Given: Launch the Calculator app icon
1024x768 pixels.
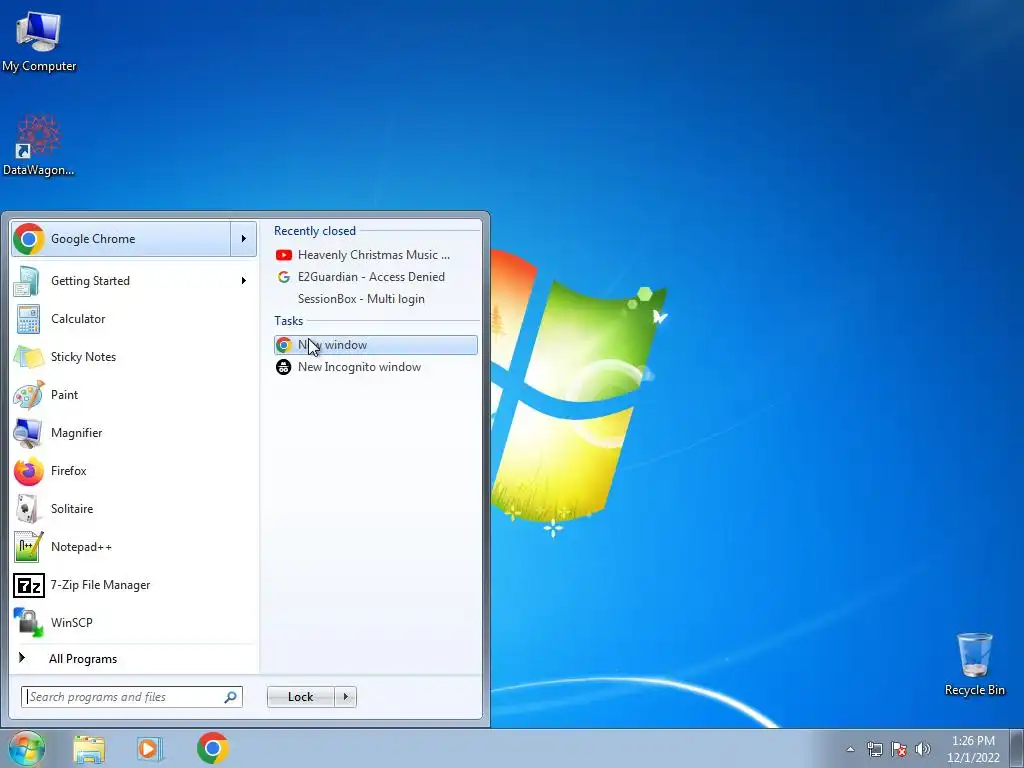Looking at the screenshot, I should click(28, 319).
